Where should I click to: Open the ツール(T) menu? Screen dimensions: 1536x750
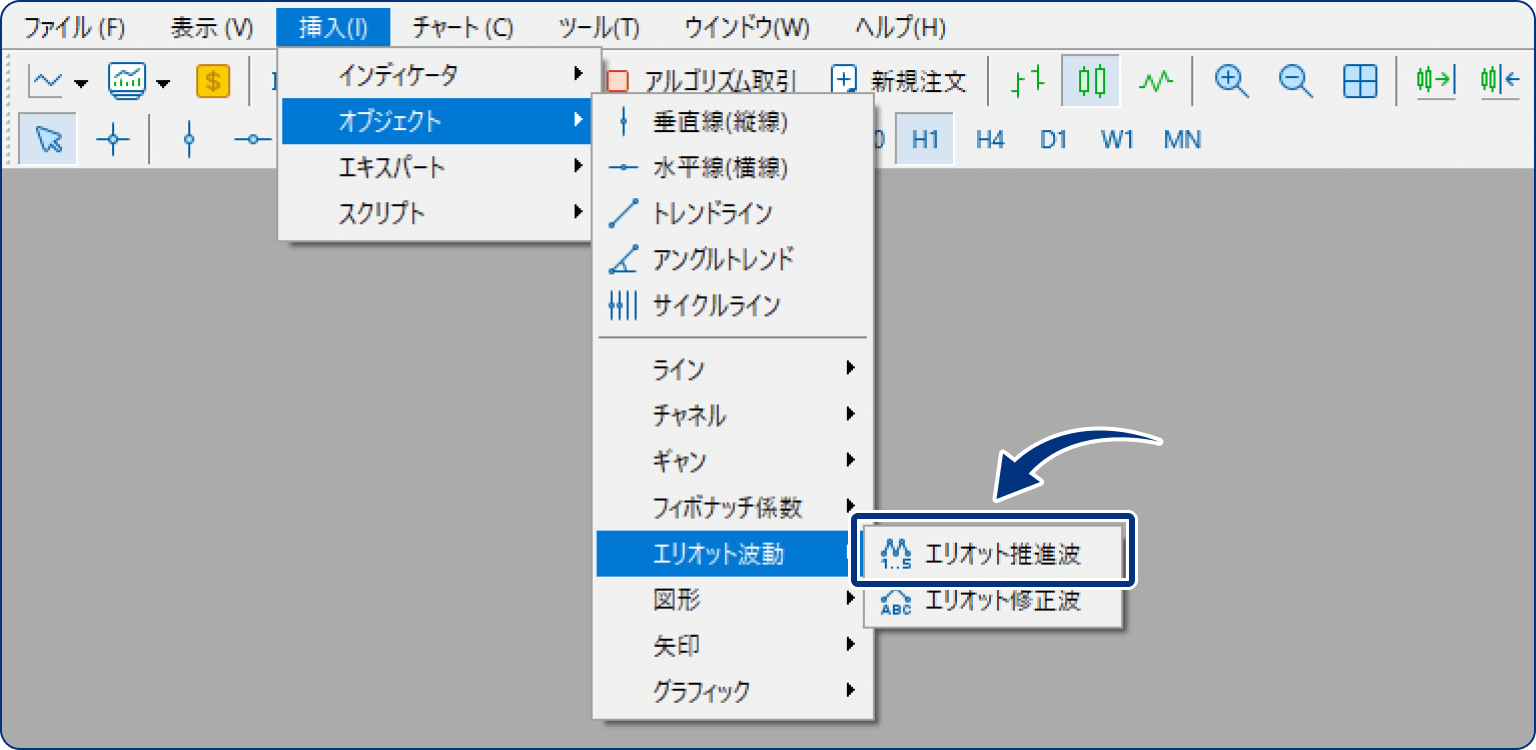point(599,28)
